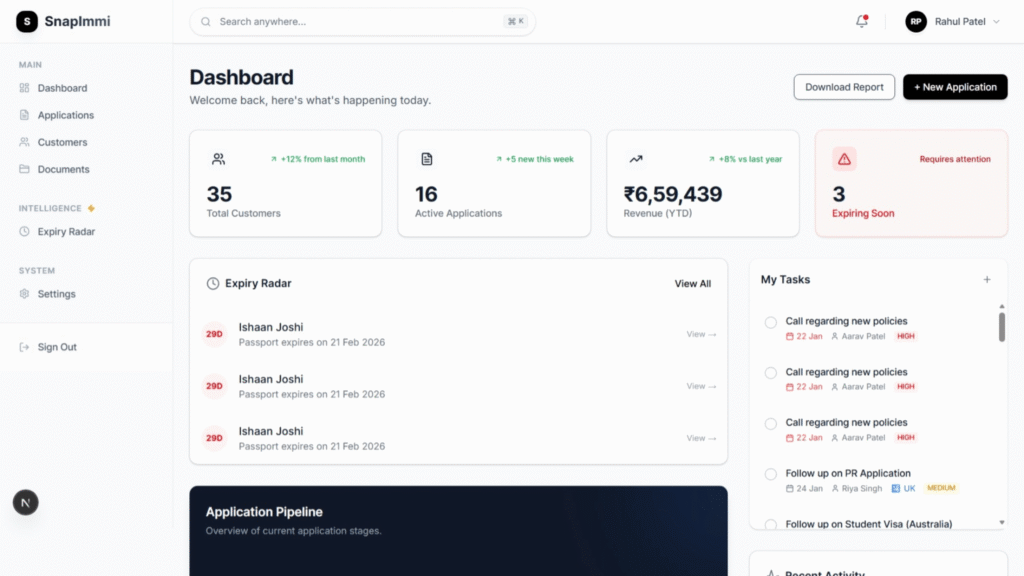Mark first 'Call regarding new policies' task complete
This screenshot has height=576, width=1024.
[770, 322]
